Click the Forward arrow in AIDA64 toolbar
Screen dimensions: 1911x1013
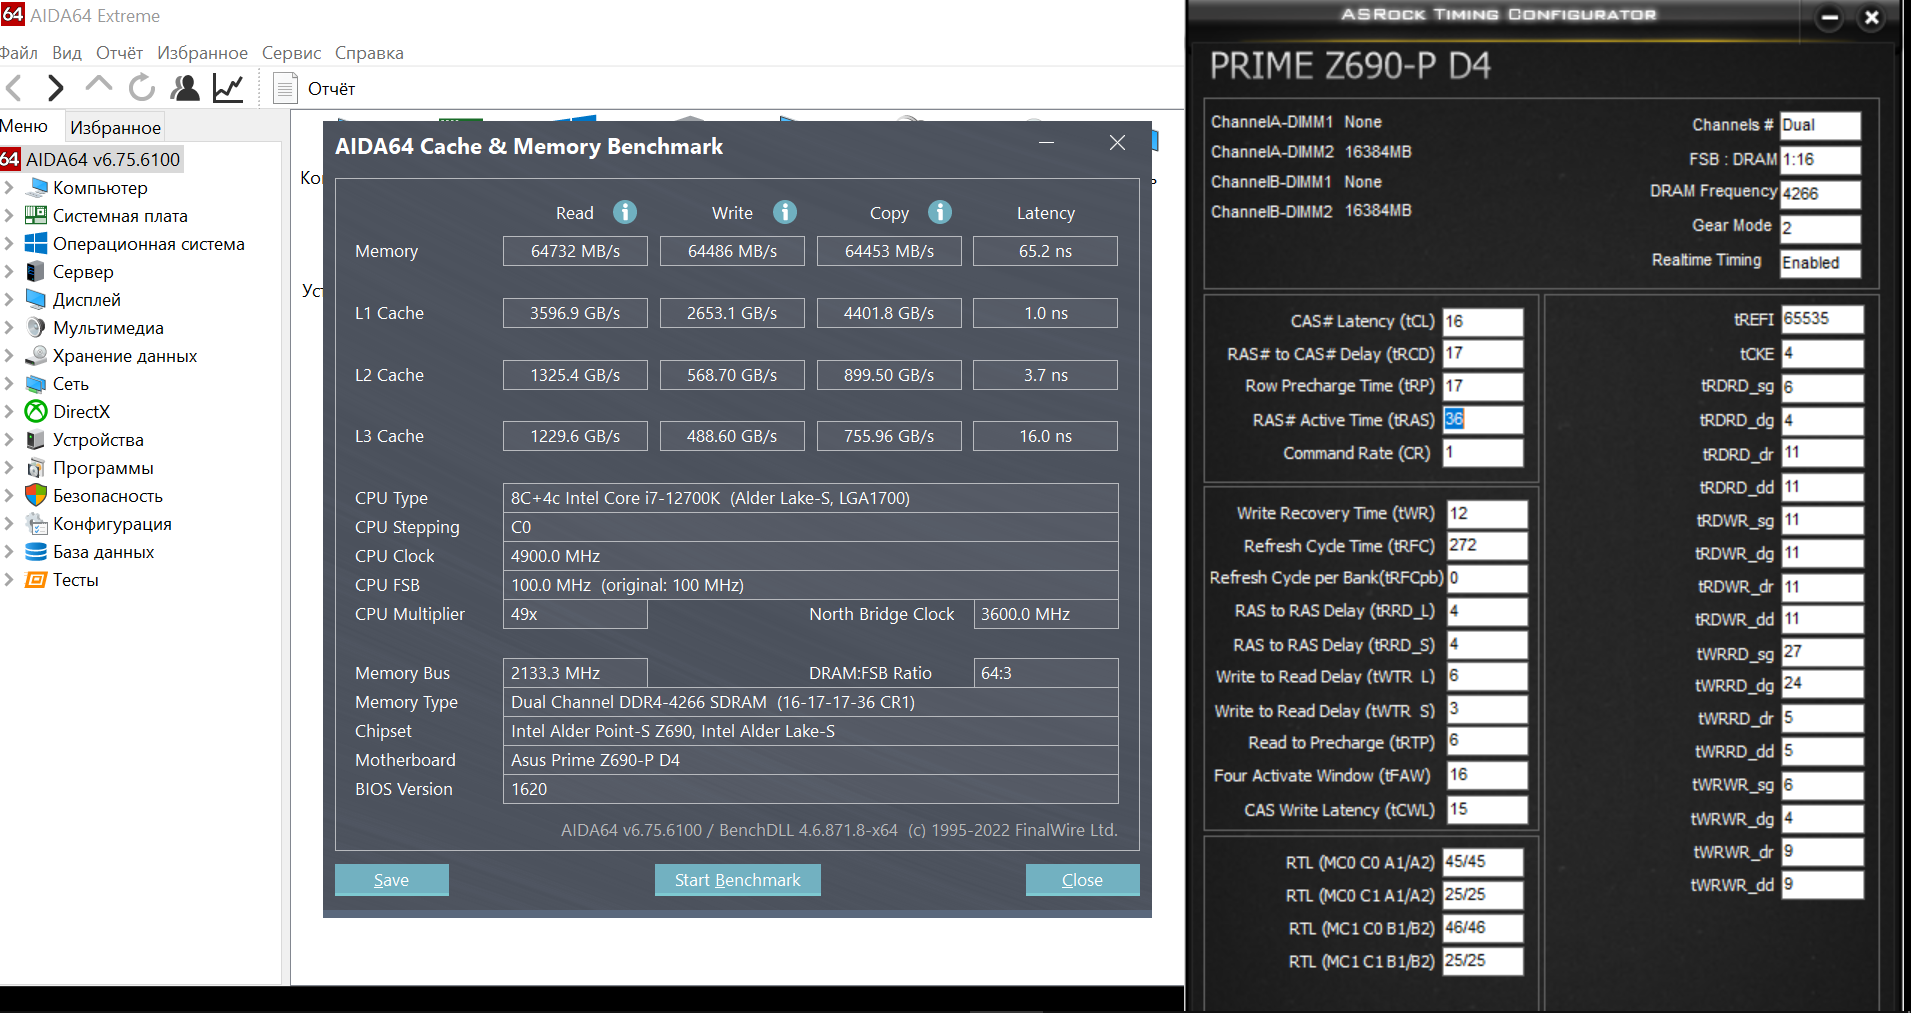pos(56,89)
